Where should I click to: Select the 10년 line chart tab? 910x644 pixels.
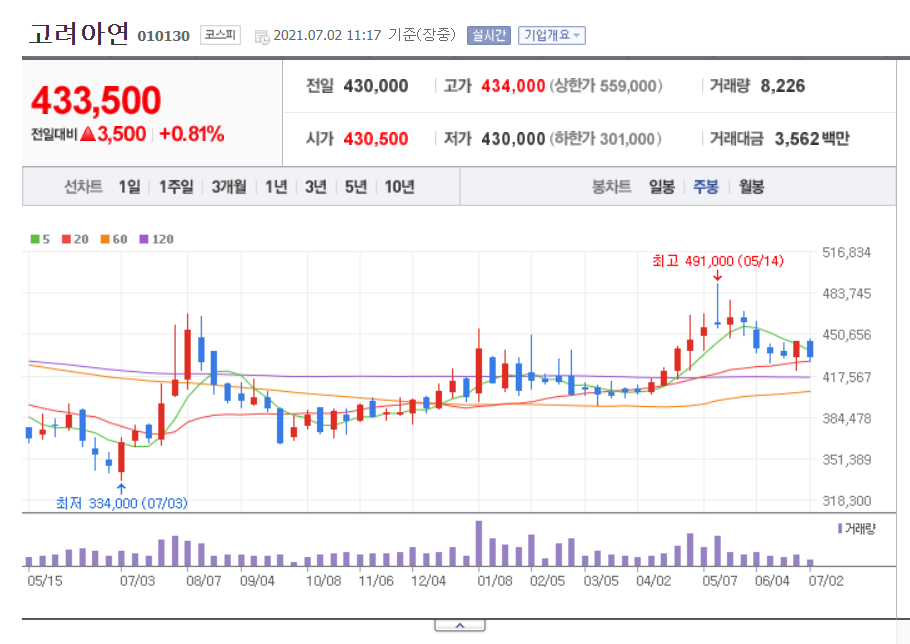tap(399, 187)
